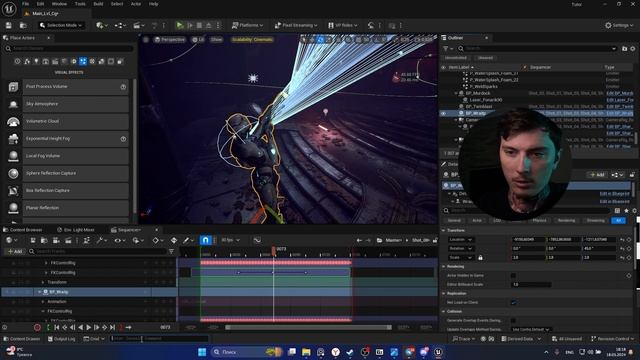Collapse the BP_Wraip sequencer track

(x=40, y=292)
